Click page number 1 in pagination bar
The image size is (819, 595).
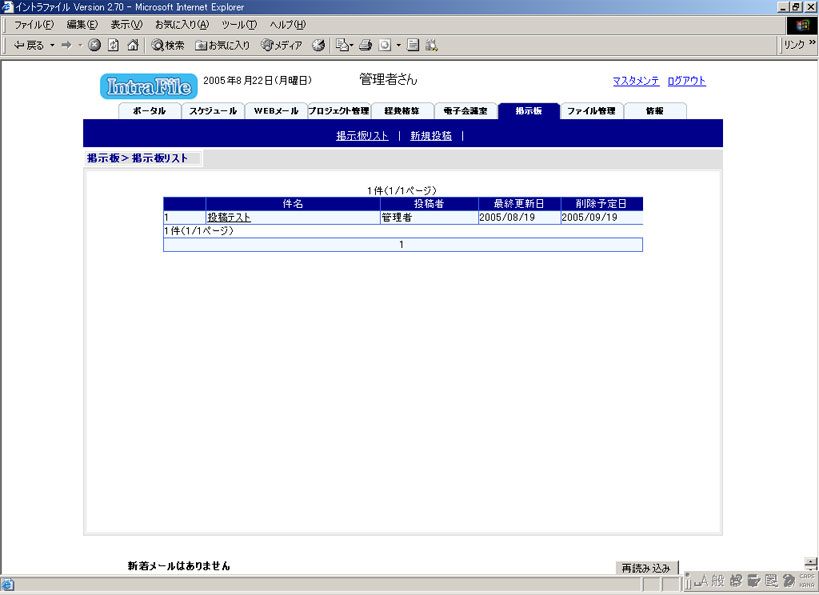tap(401, 244)
